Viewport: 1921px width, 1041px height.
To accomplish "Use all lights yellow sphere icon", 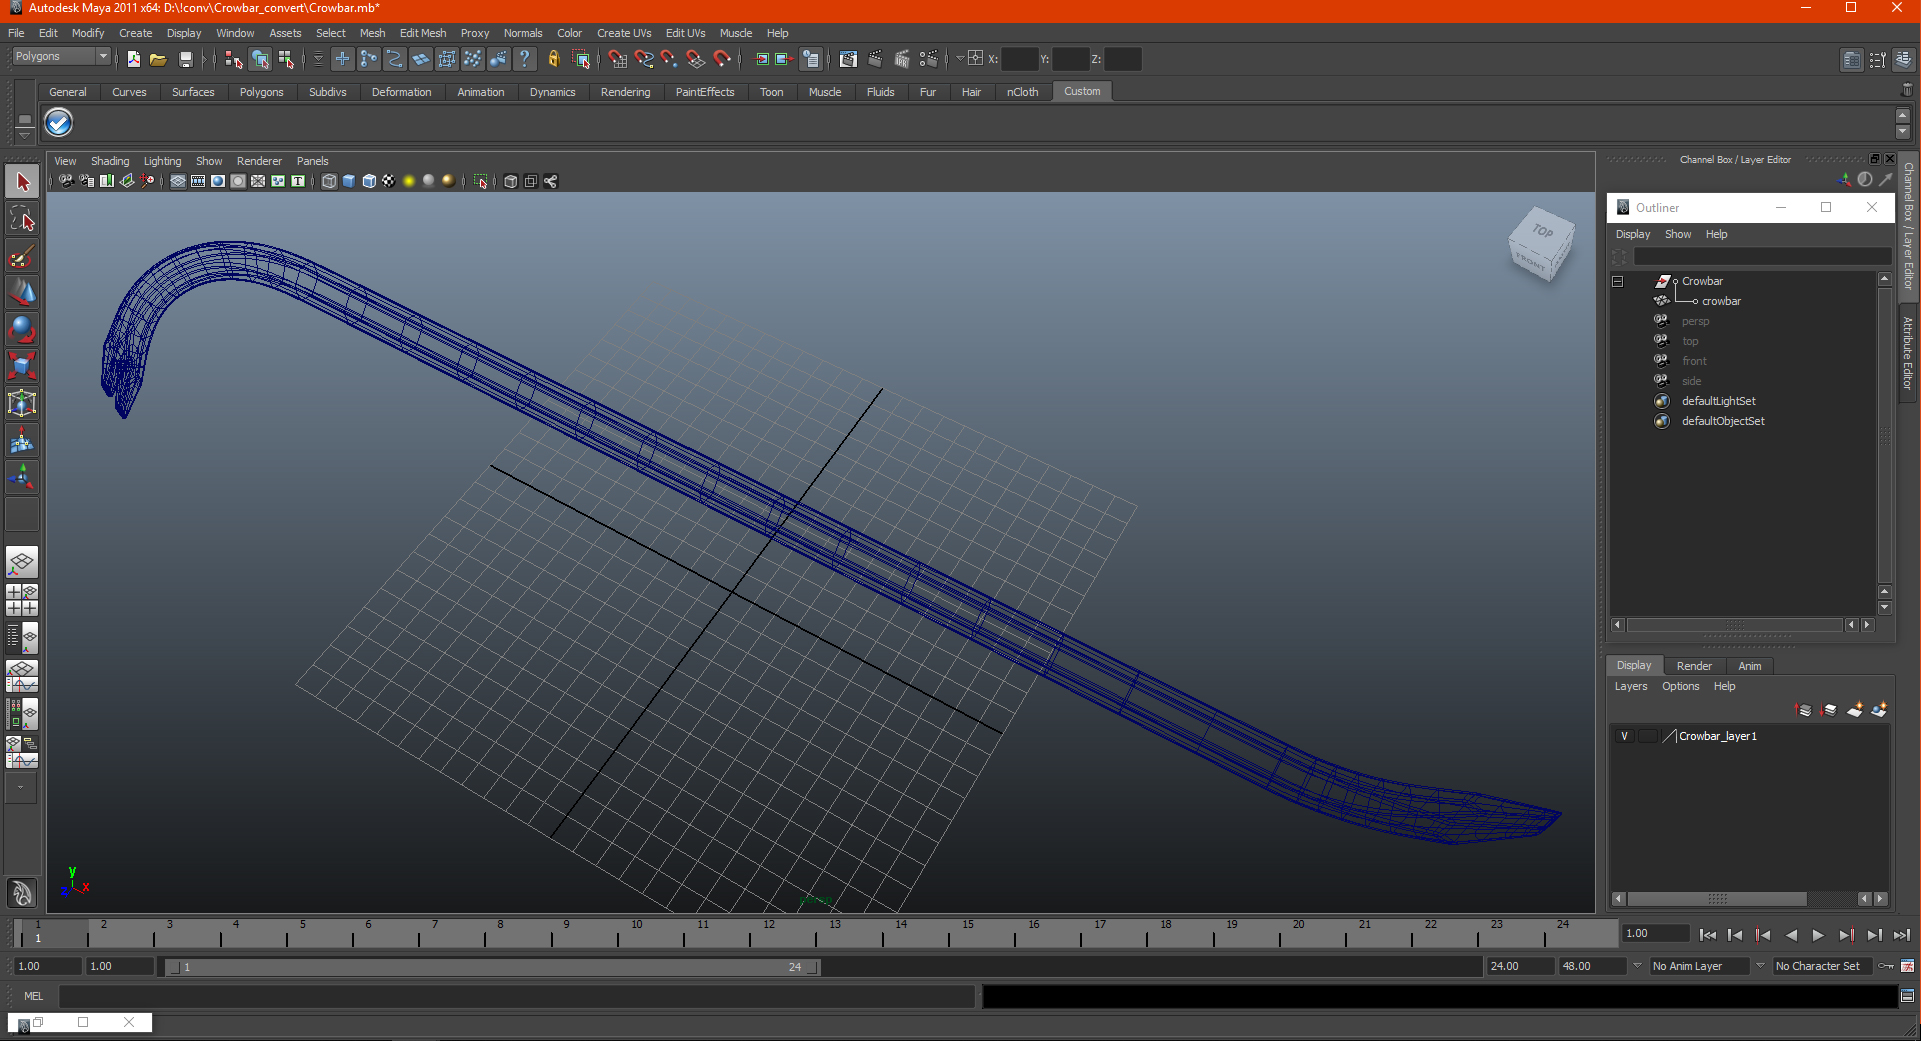I will [409, 181].
